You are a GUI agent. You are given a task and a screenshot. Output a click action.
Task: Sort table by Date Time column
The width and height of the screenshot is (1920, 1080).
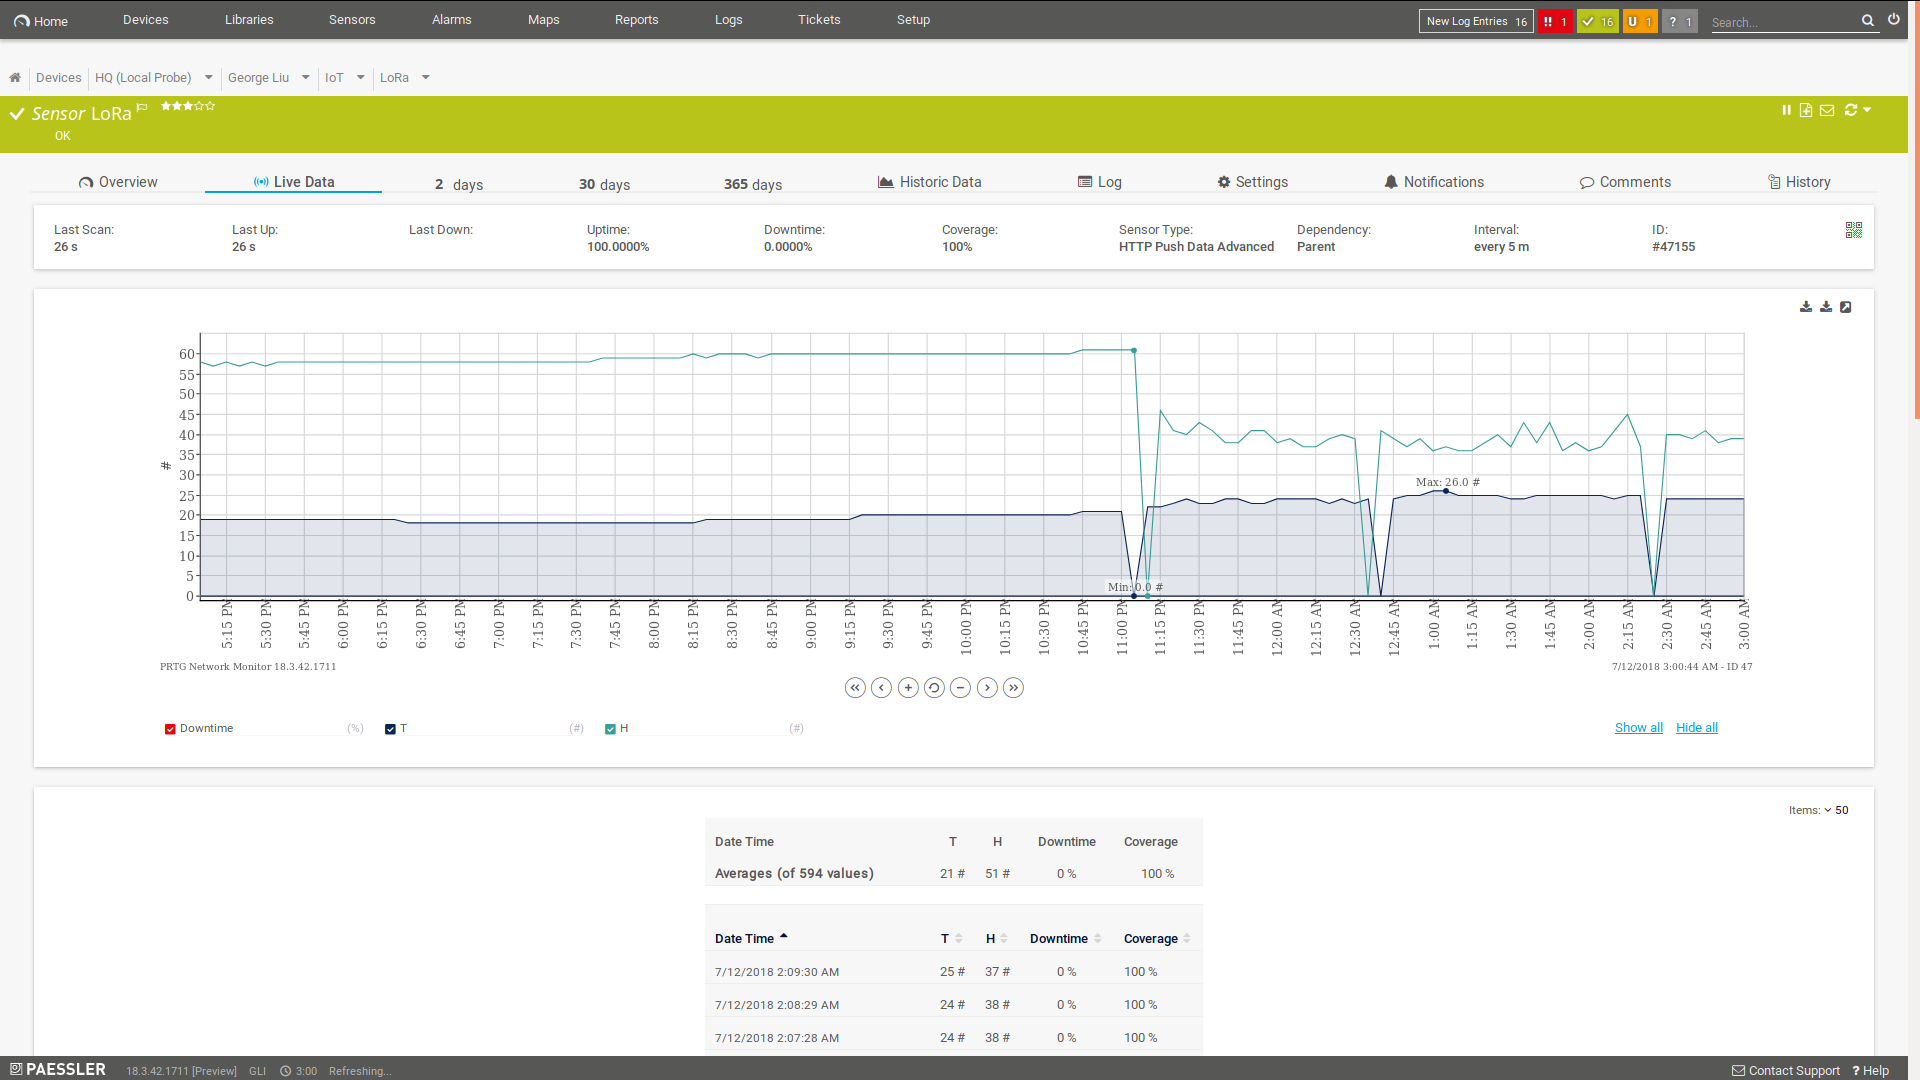coord(751,938)
